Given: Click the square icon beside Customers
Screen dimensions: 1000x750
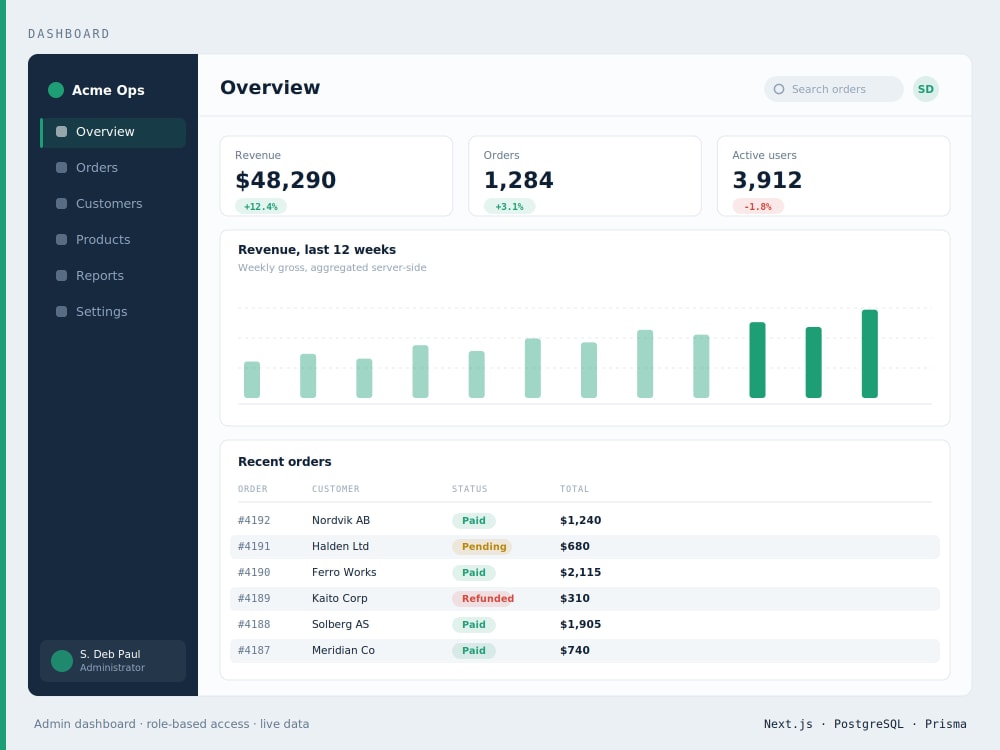Looking at the screenshot, I should pyautogui.click(x=61, y=203).
